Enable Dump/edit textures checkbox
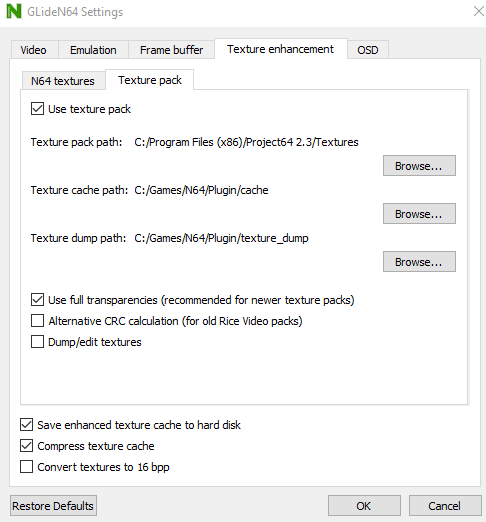486x522 pixels. (x=37, y=342)
